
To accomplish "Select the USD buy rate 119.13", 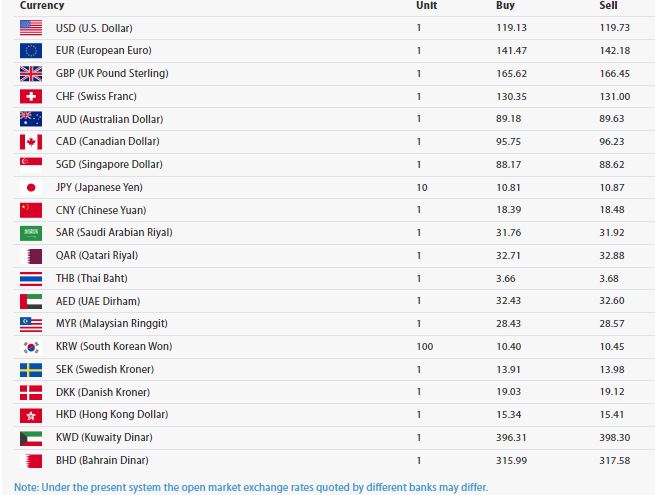I will [x=511, y=28].
